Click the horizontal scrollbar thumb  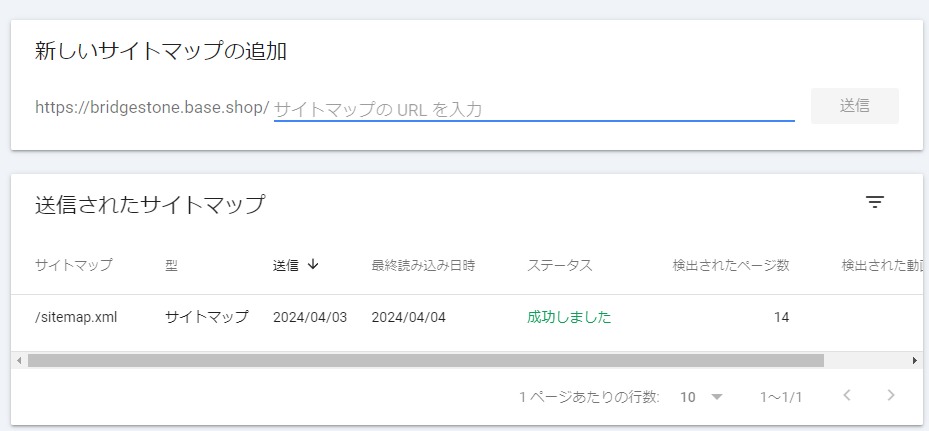(425, 360)
